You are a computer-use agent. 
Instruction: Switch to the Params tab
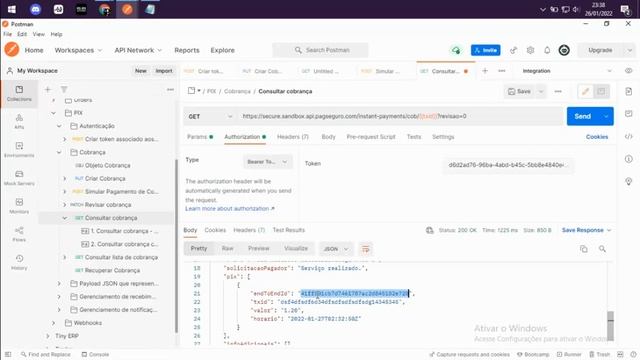(200, 137)
